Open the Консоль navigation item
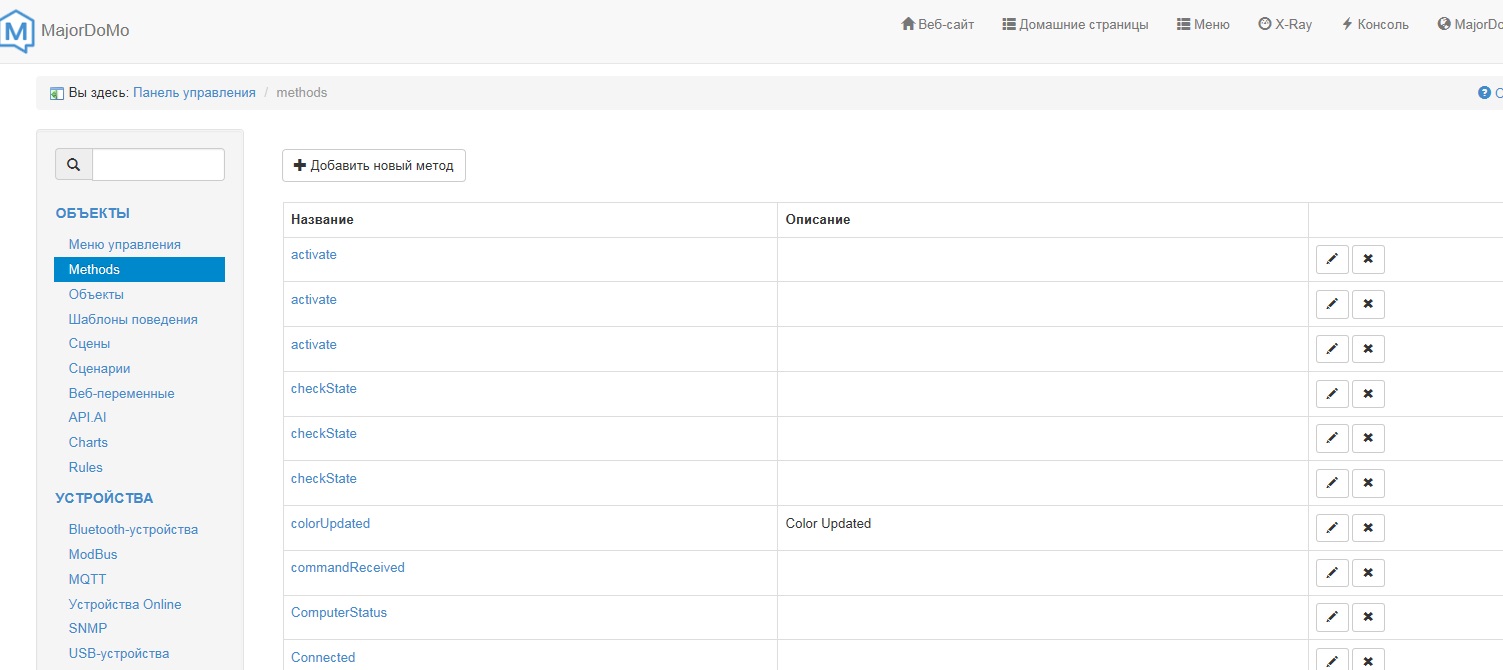Image resolution: width=1503 pixels, height=670 pixels. click(1375, 25)
